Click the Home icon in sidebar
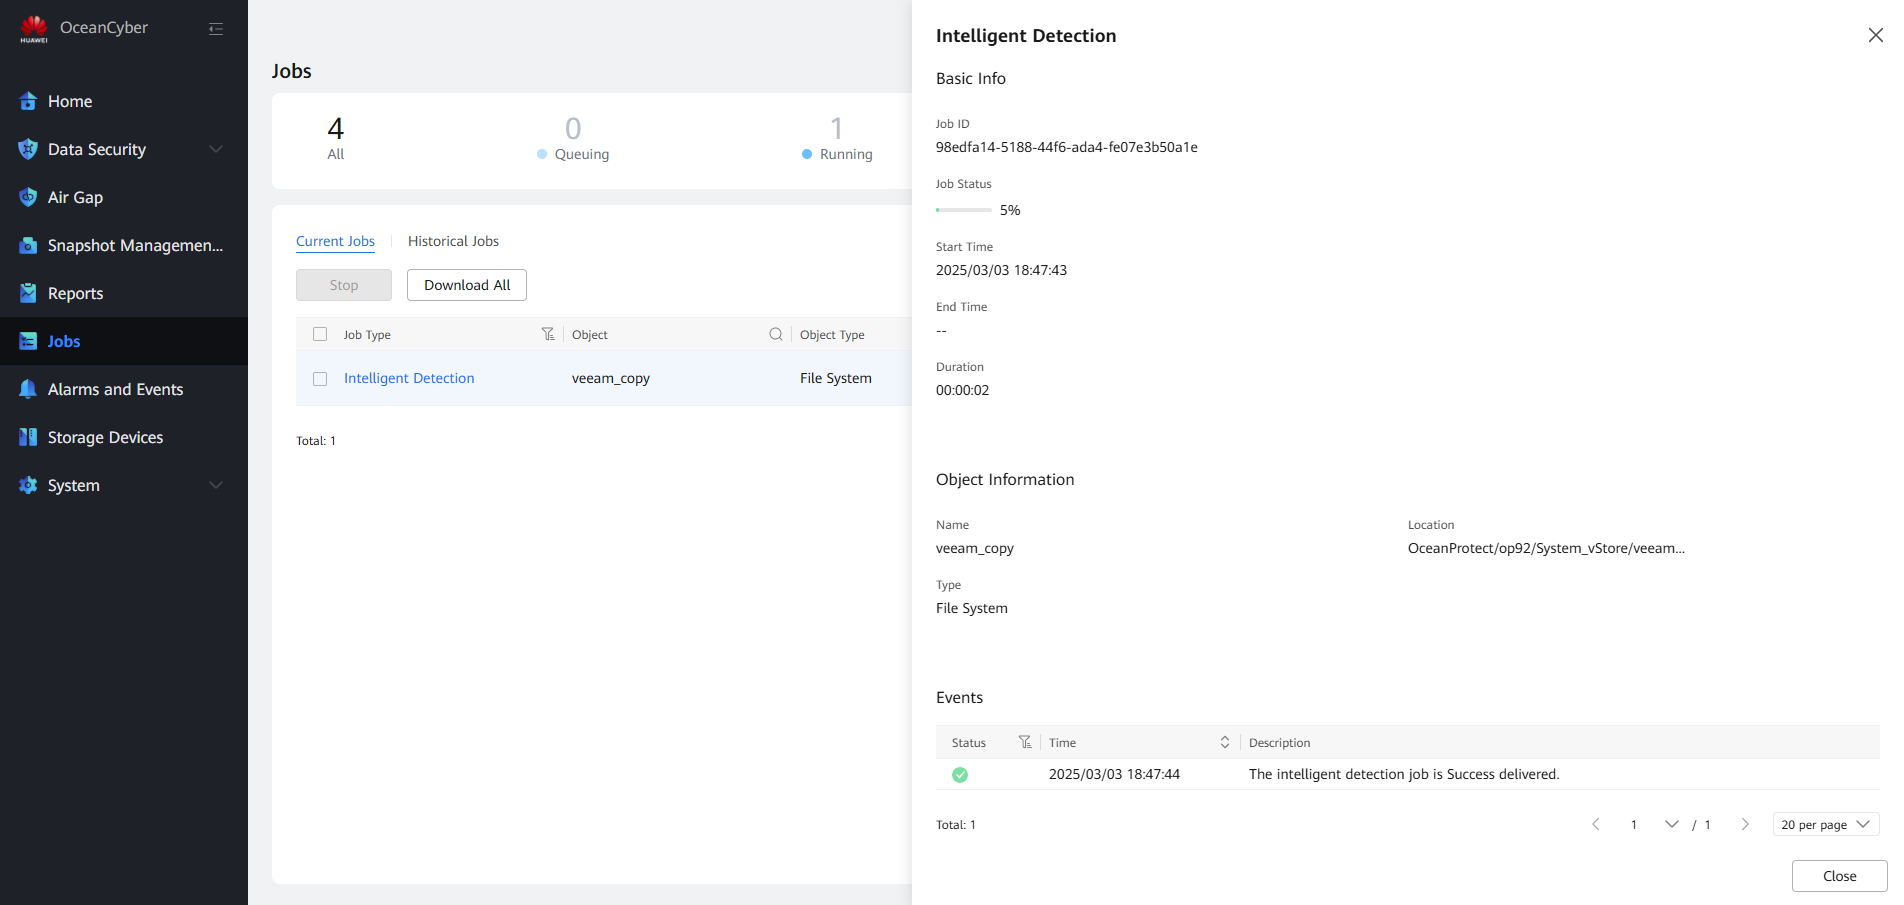This screenshot has height=905, width=1904. click(x=28, y=101)
